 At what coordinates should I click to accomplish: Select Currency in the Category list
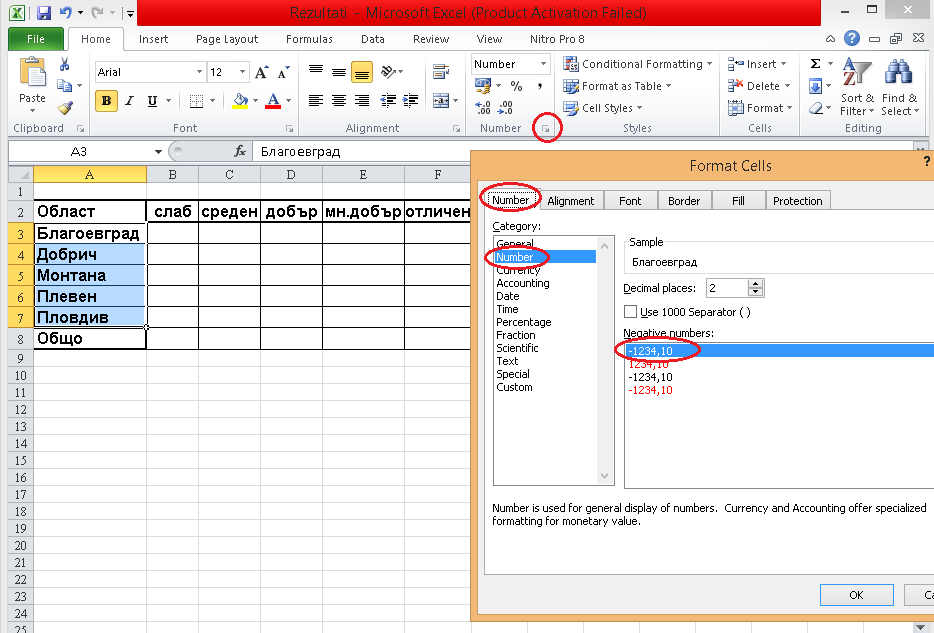[518, 270]
